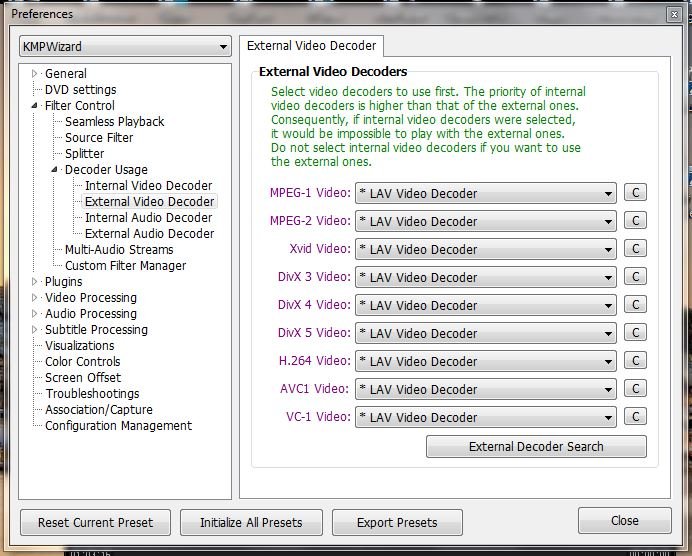The height and width of the screenshot is (556, 692).
Task: Close the Preferences dialog with Close button
Action: tap(624, 520)
